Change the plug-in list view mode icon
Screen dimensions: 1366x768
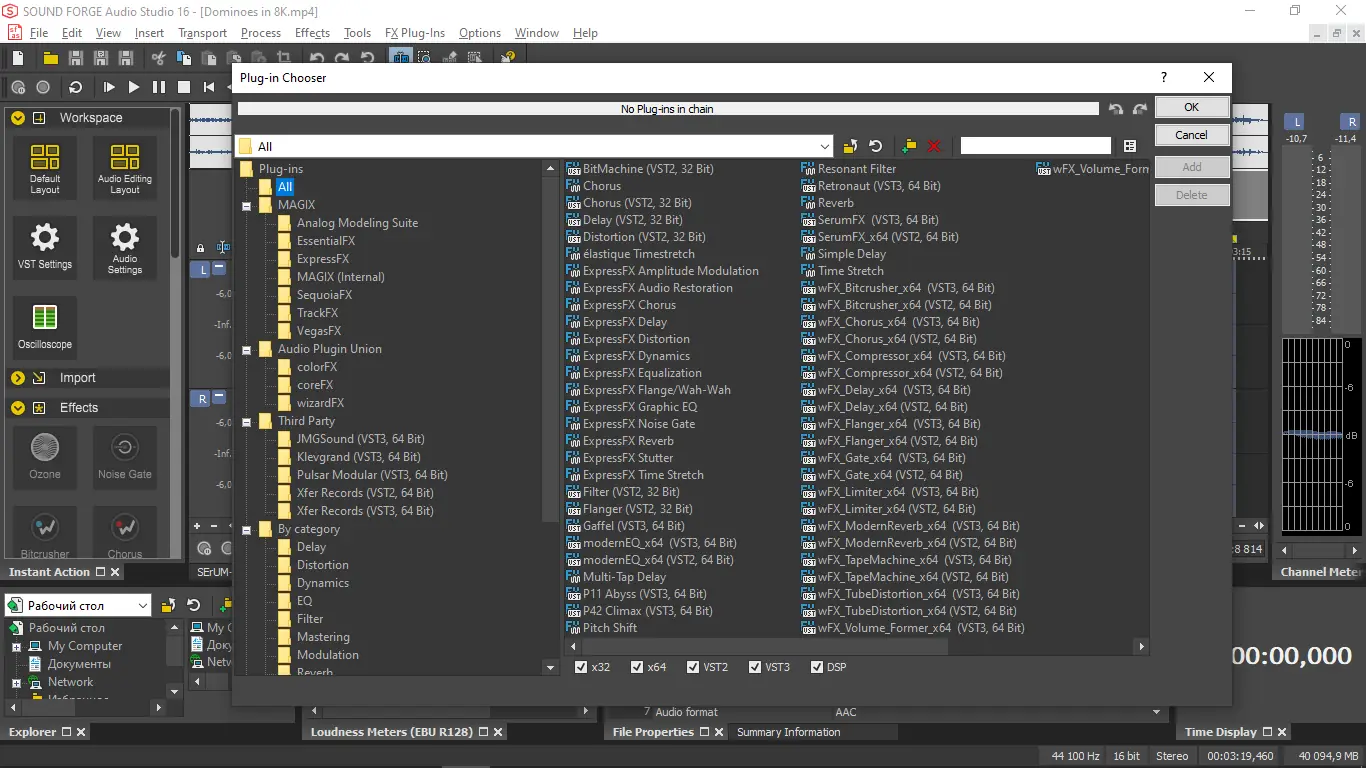(1130, 146)
